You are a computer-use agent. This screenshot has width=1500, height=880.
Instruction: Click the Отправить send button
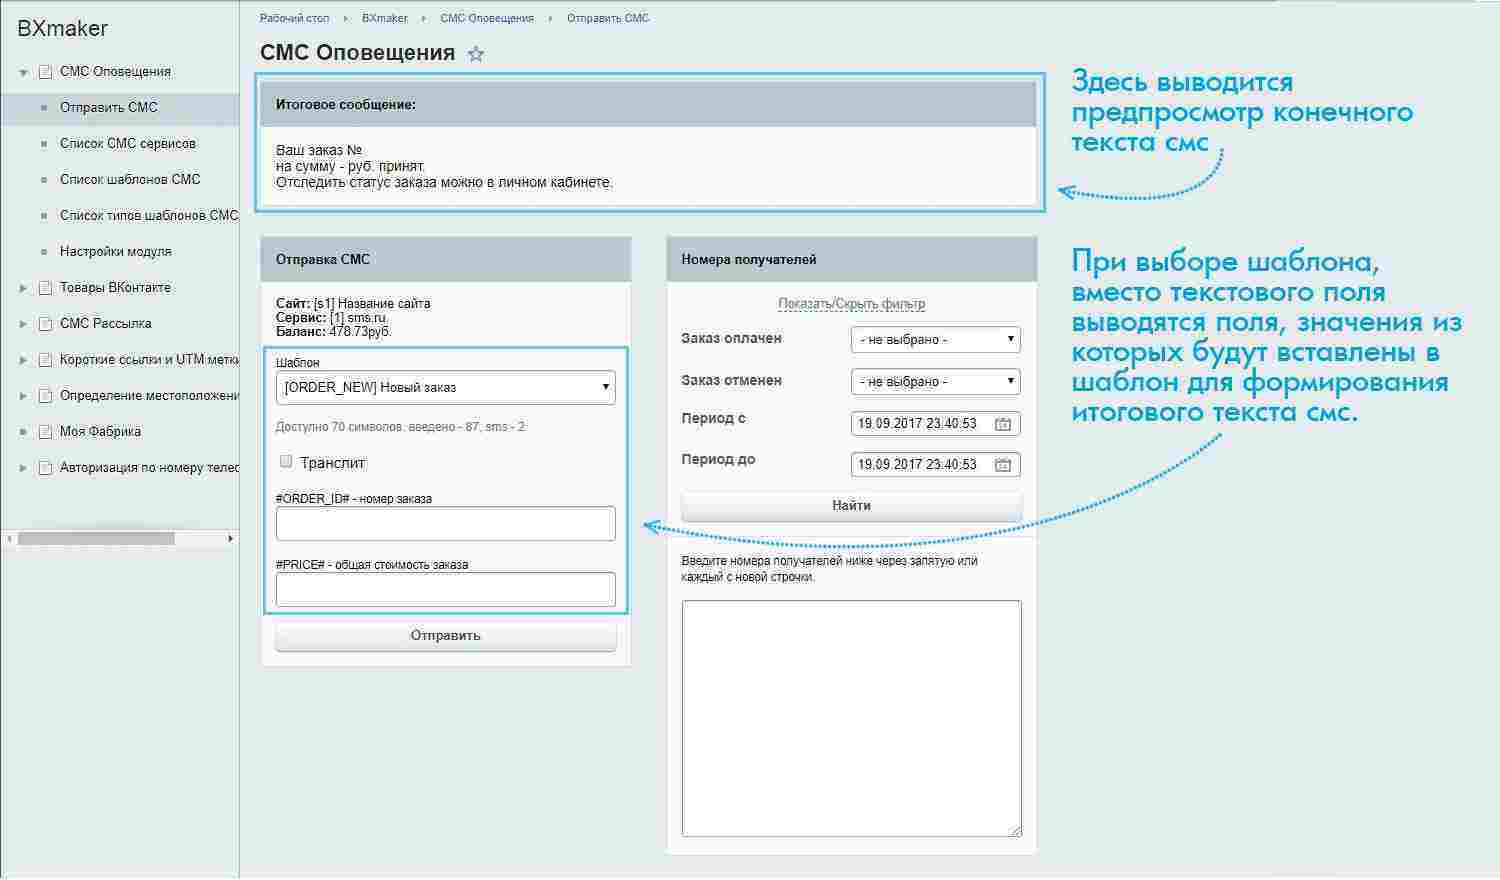coord(446,636)
